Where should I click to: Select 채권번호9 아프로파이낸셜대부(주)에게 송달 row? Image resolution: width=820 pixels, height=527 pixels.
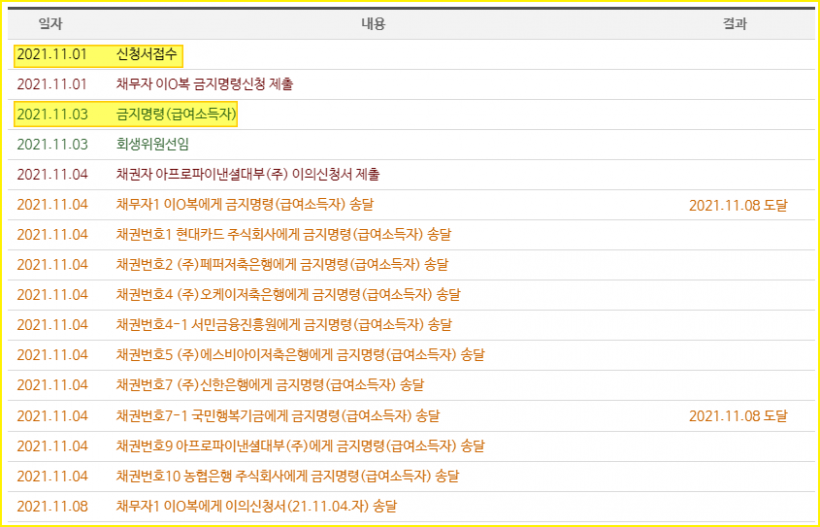(x=410, y=446)
